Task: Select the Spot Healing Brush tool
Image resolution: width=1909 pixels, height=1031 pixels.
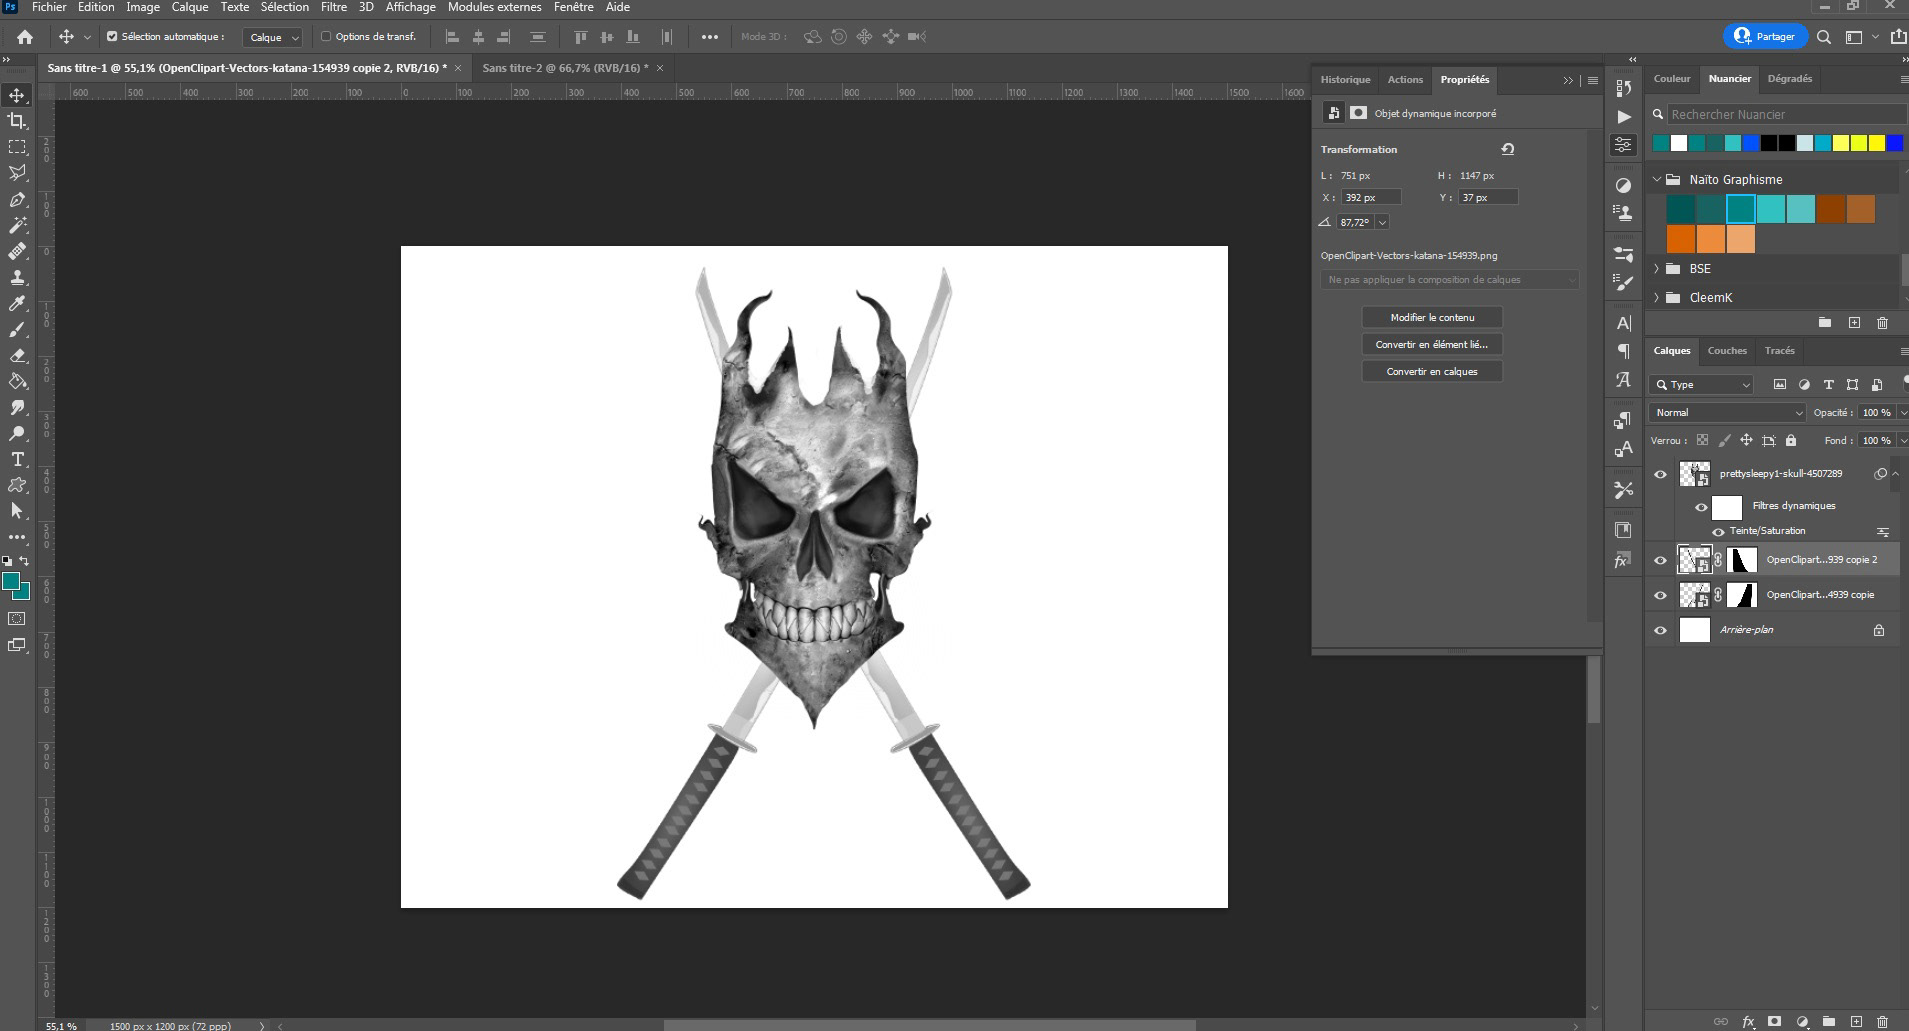Action: tap(17, 251)
